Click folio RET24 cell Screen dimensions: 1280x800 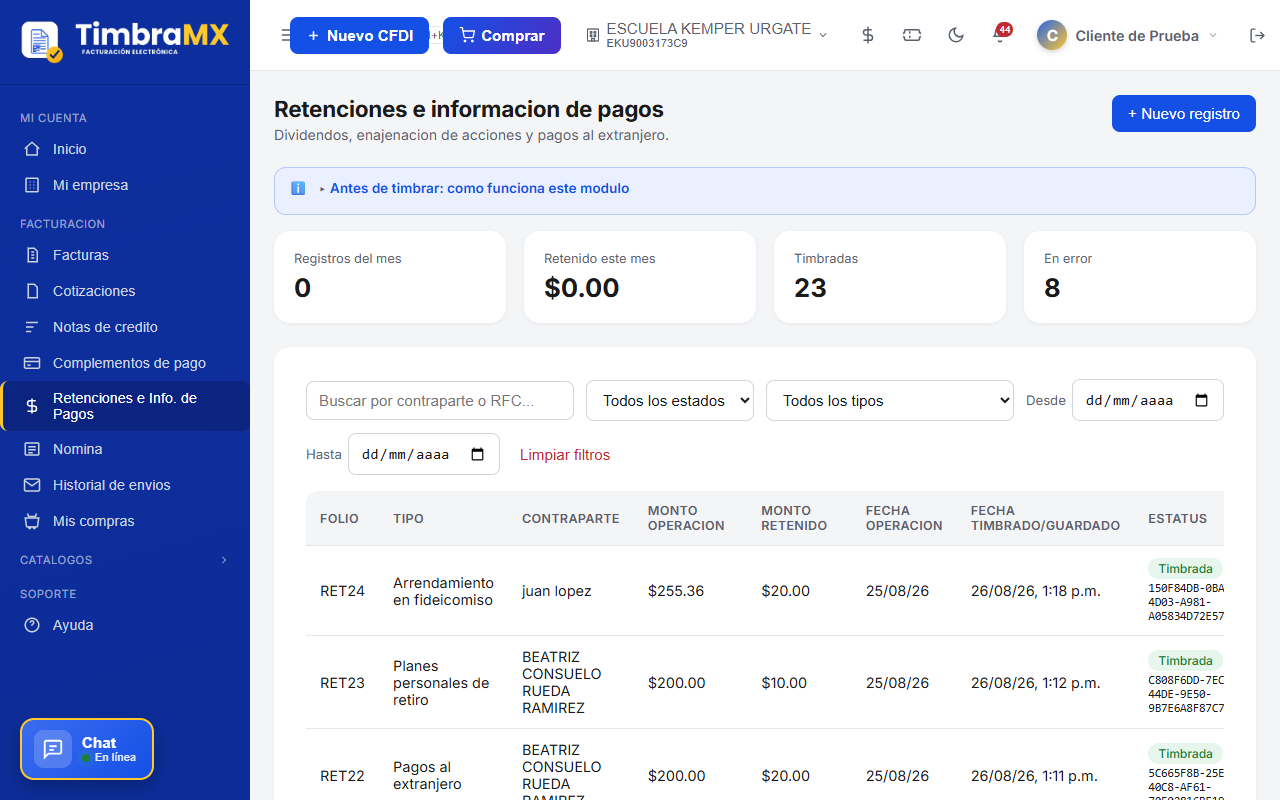click(342, 591)
